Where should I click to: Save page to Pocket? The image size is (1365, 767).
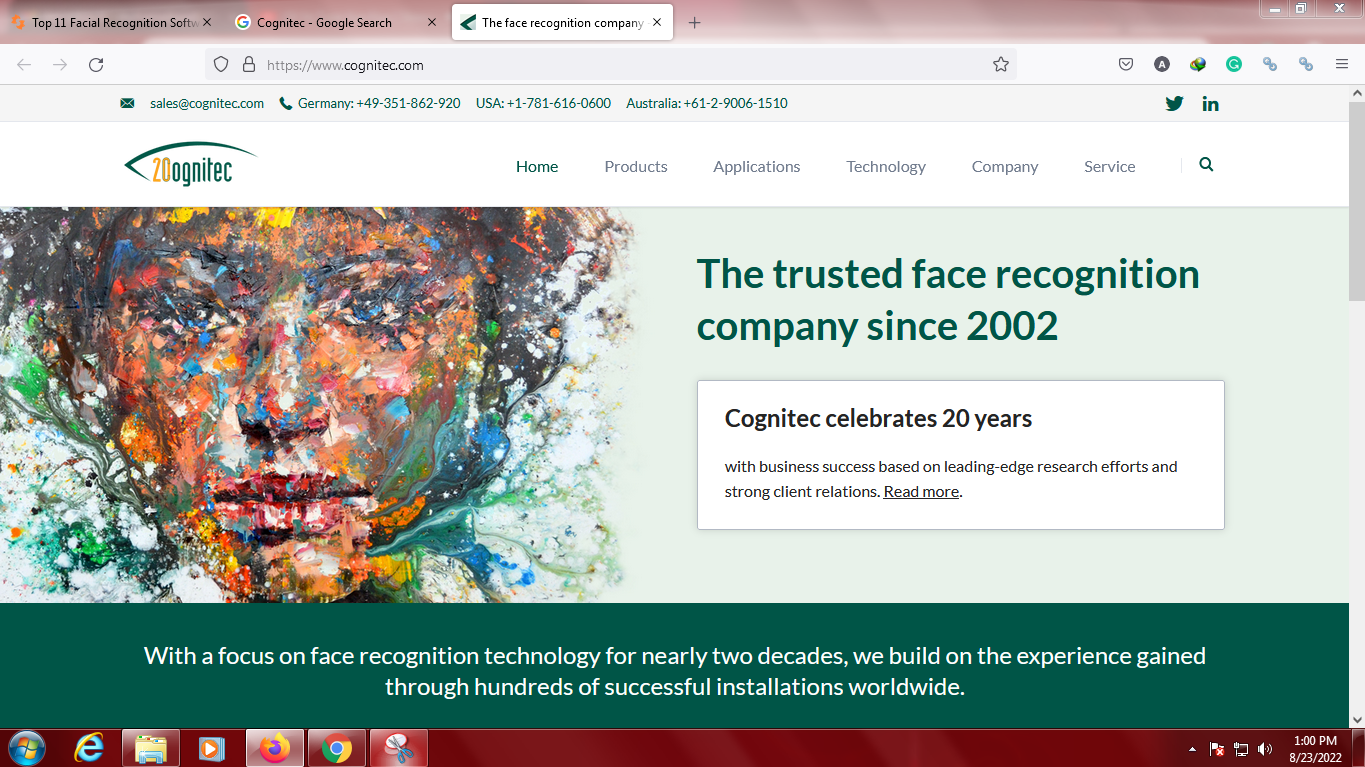point(1126,64)
